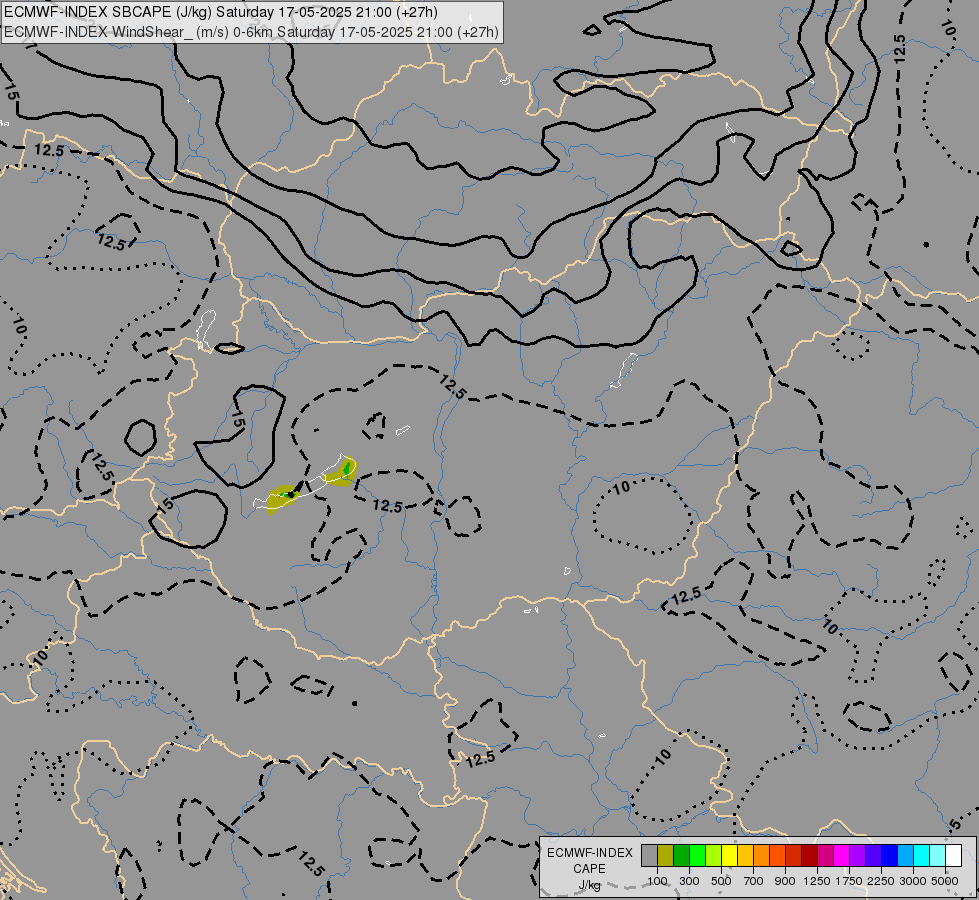Click the ECMWF-INDEX legend title text
Viewport: 979px width, 900px height.
click(589, 853)
